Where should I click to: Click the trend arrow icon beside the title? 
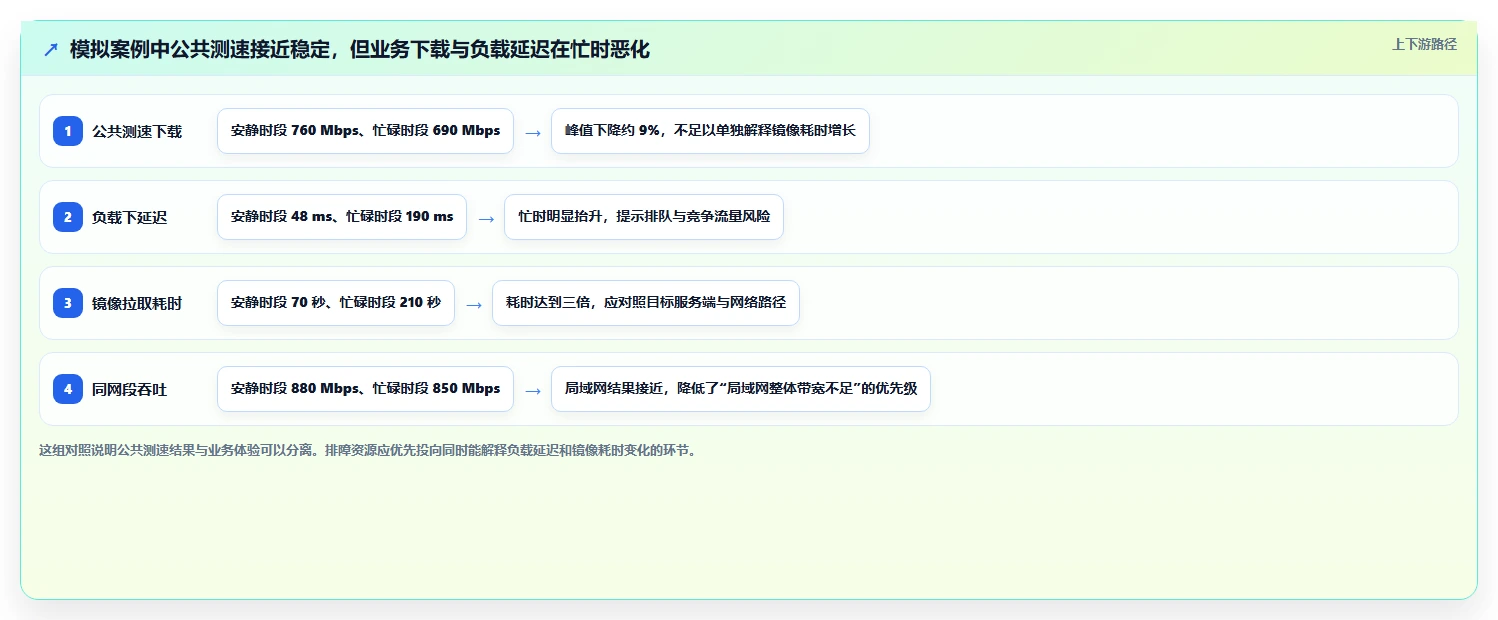click(51, 50)
